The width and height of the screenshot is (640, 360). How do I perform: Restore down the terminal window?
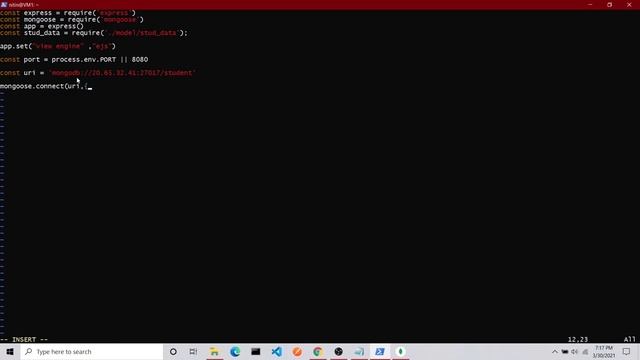[x=610, y=4]
